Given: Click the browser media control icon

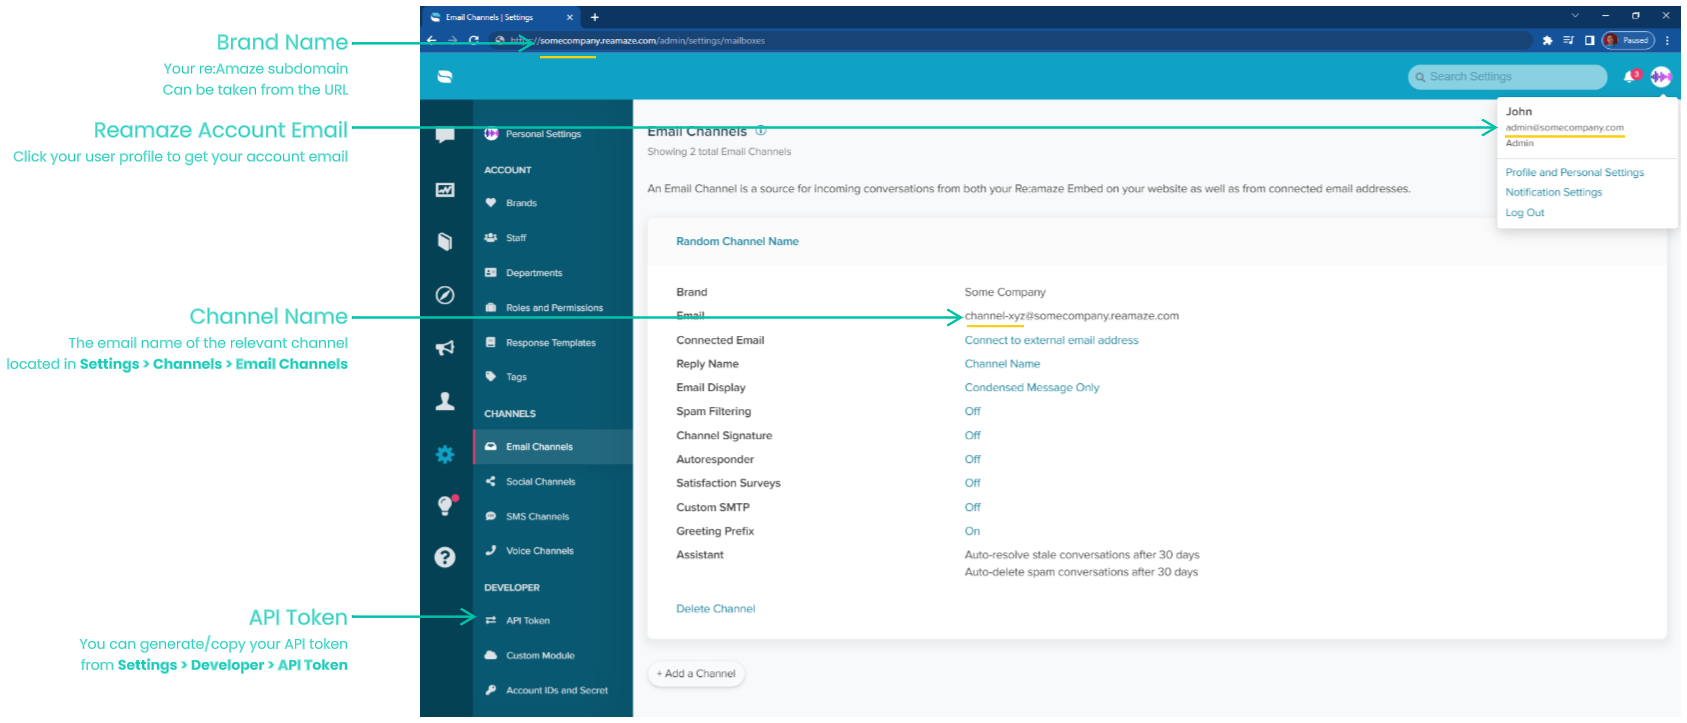Looking at the screenshot, I should click(x=1568, y=40).
